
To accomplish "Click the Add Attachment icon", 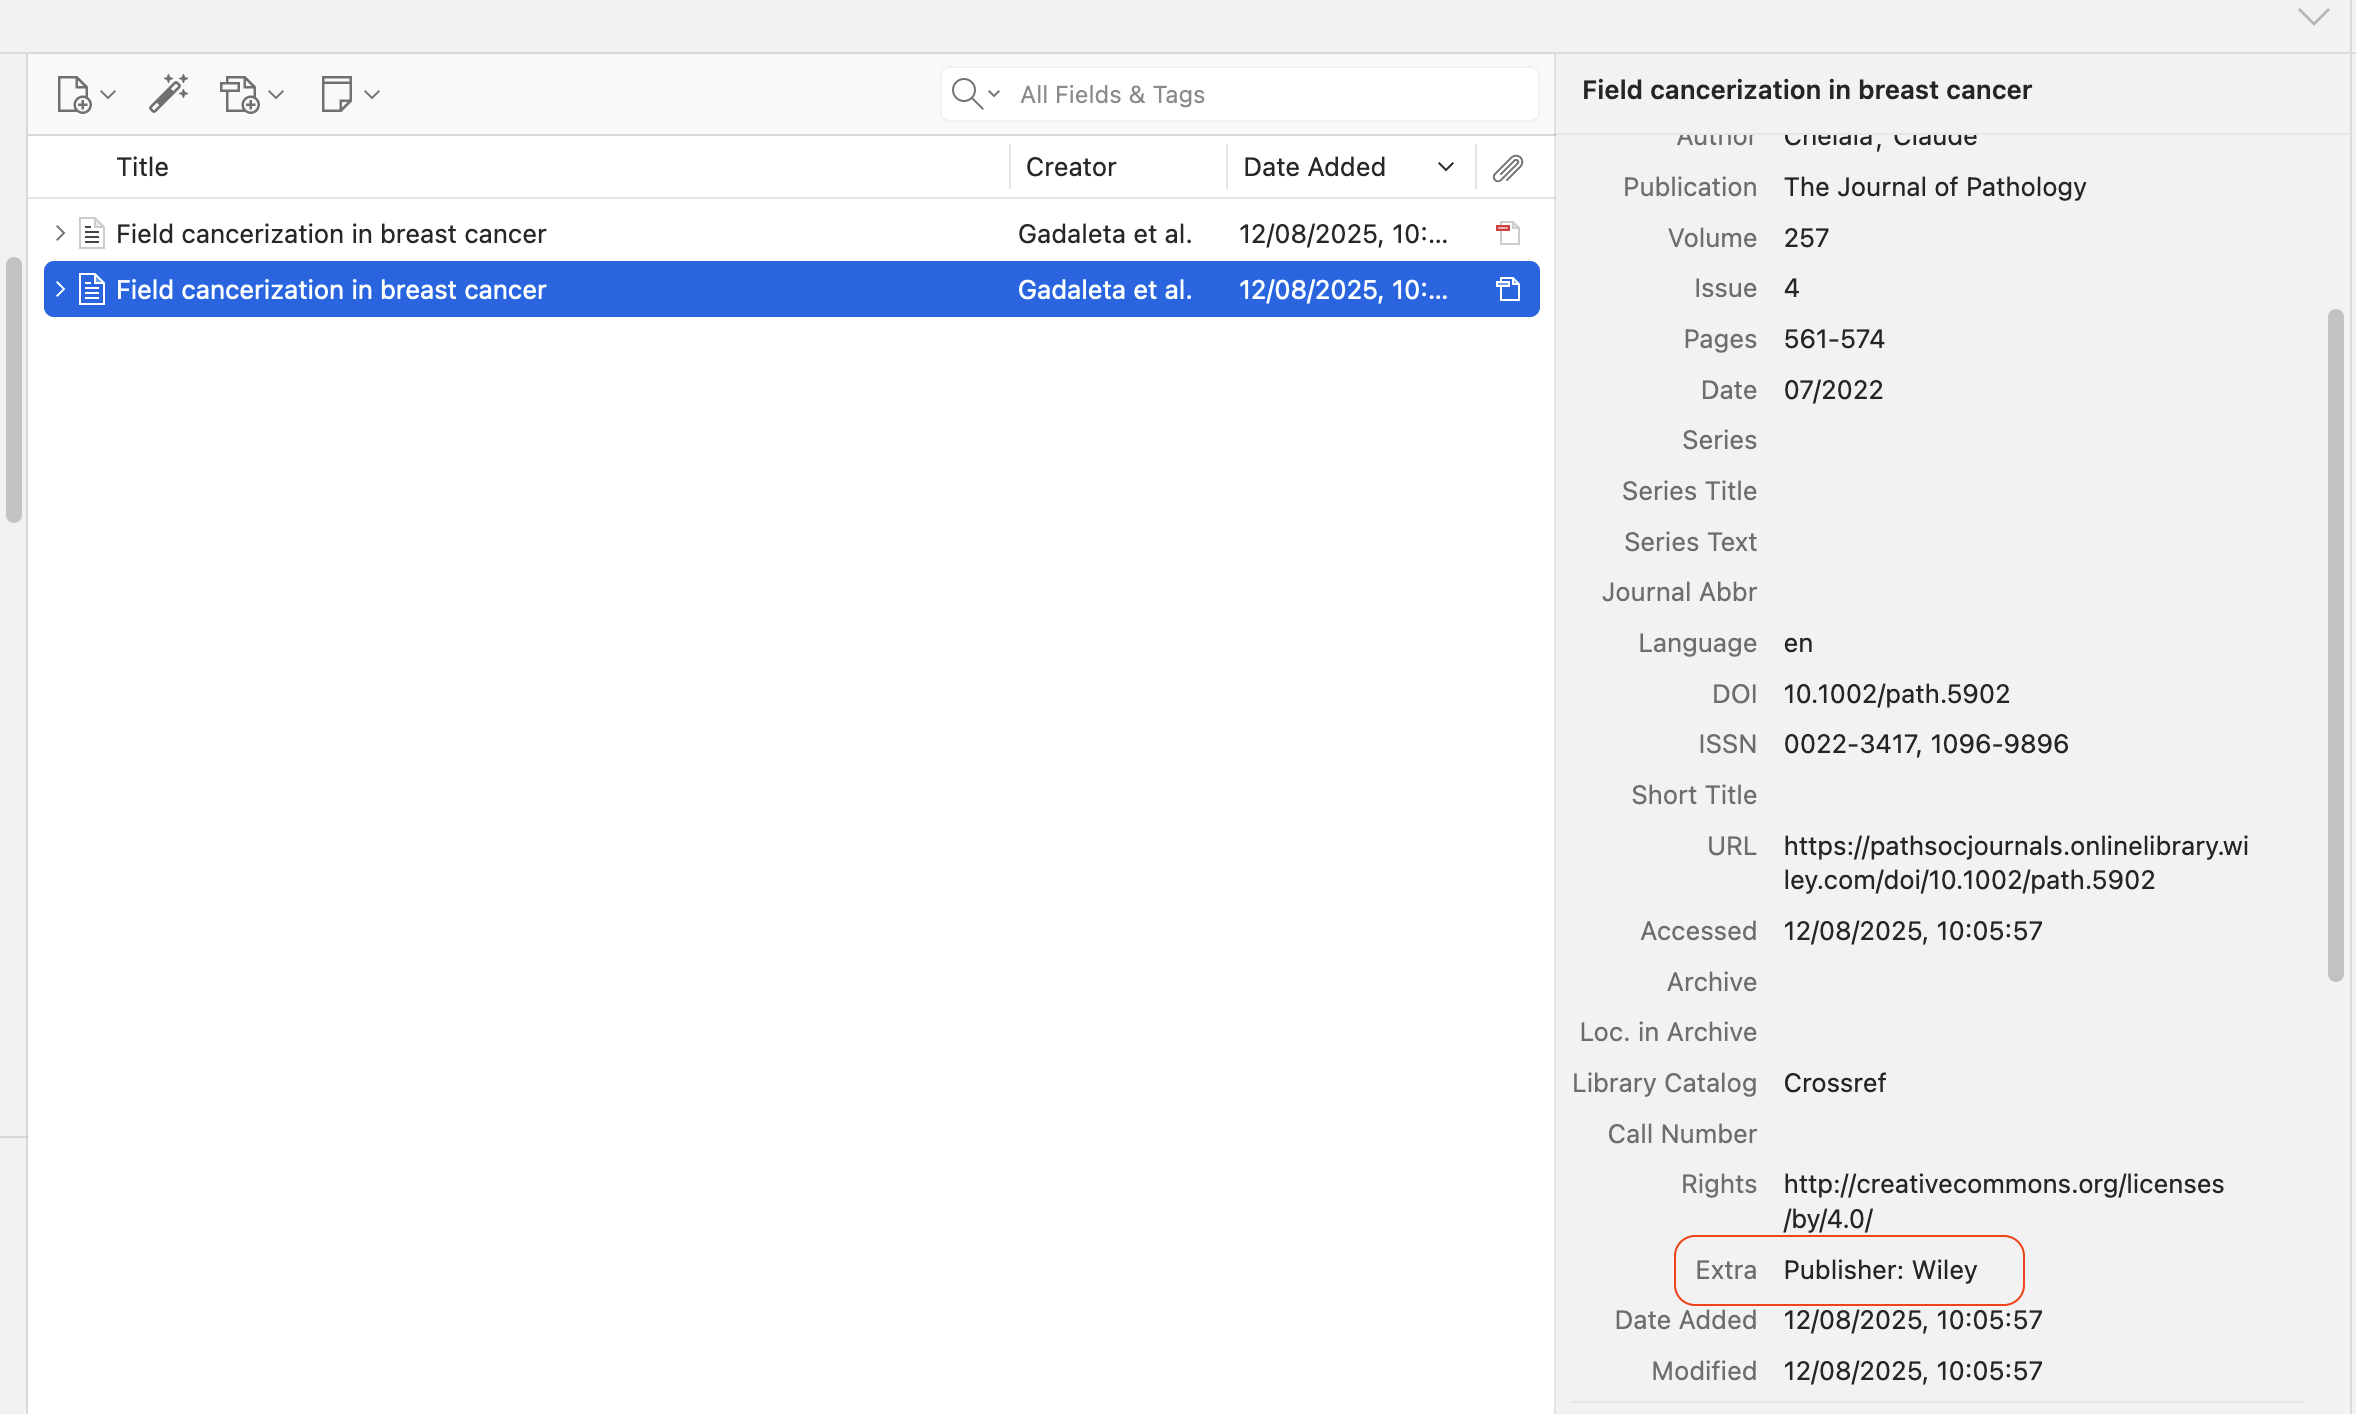I will 239,95.
